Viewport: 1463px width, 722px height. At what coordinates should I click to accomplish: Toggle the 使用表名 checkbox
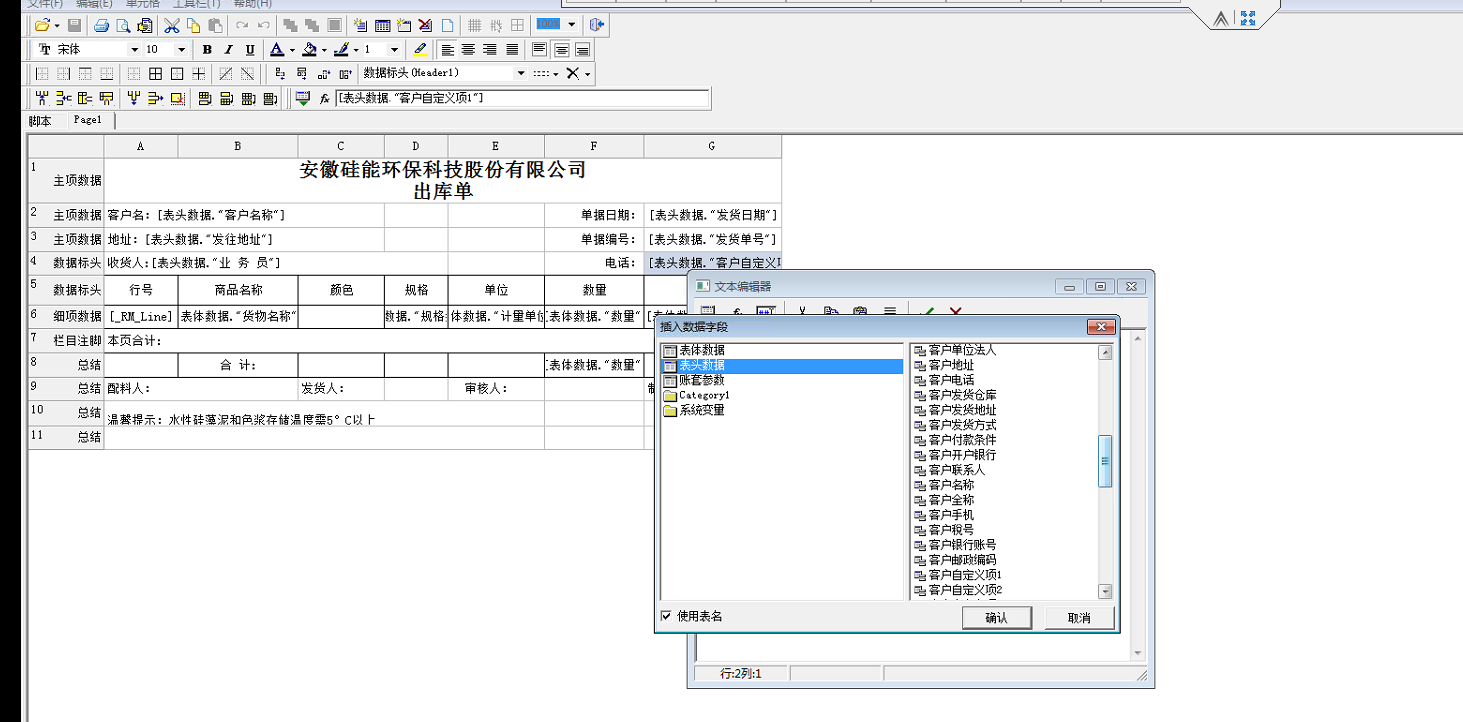(666, 616)
